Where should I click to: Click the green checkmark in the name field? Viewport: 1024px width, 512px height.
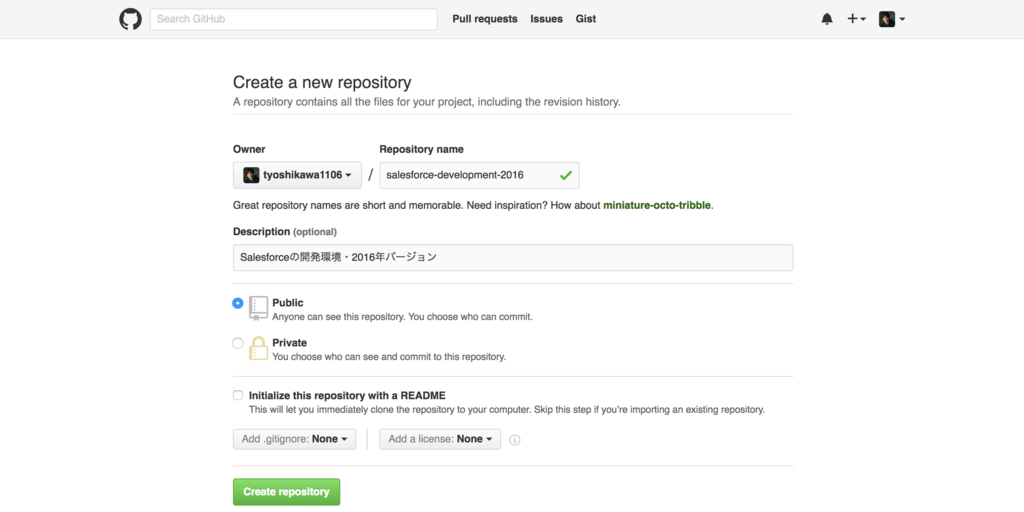[x=566, y=175]
